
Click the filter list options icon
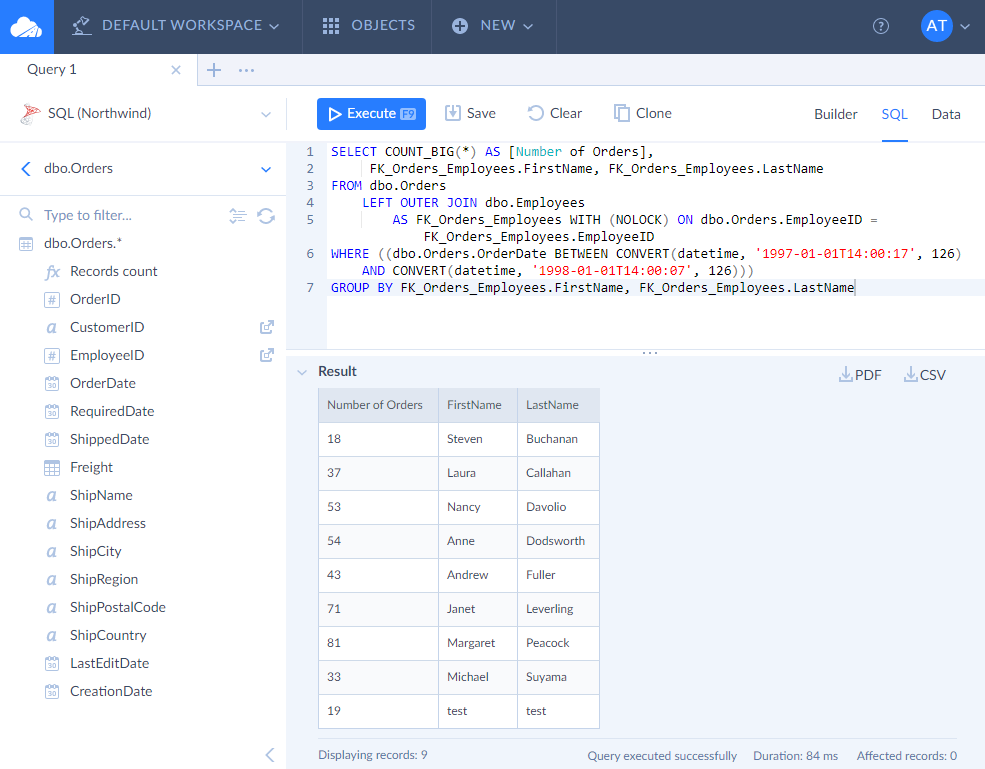[237, 215]
